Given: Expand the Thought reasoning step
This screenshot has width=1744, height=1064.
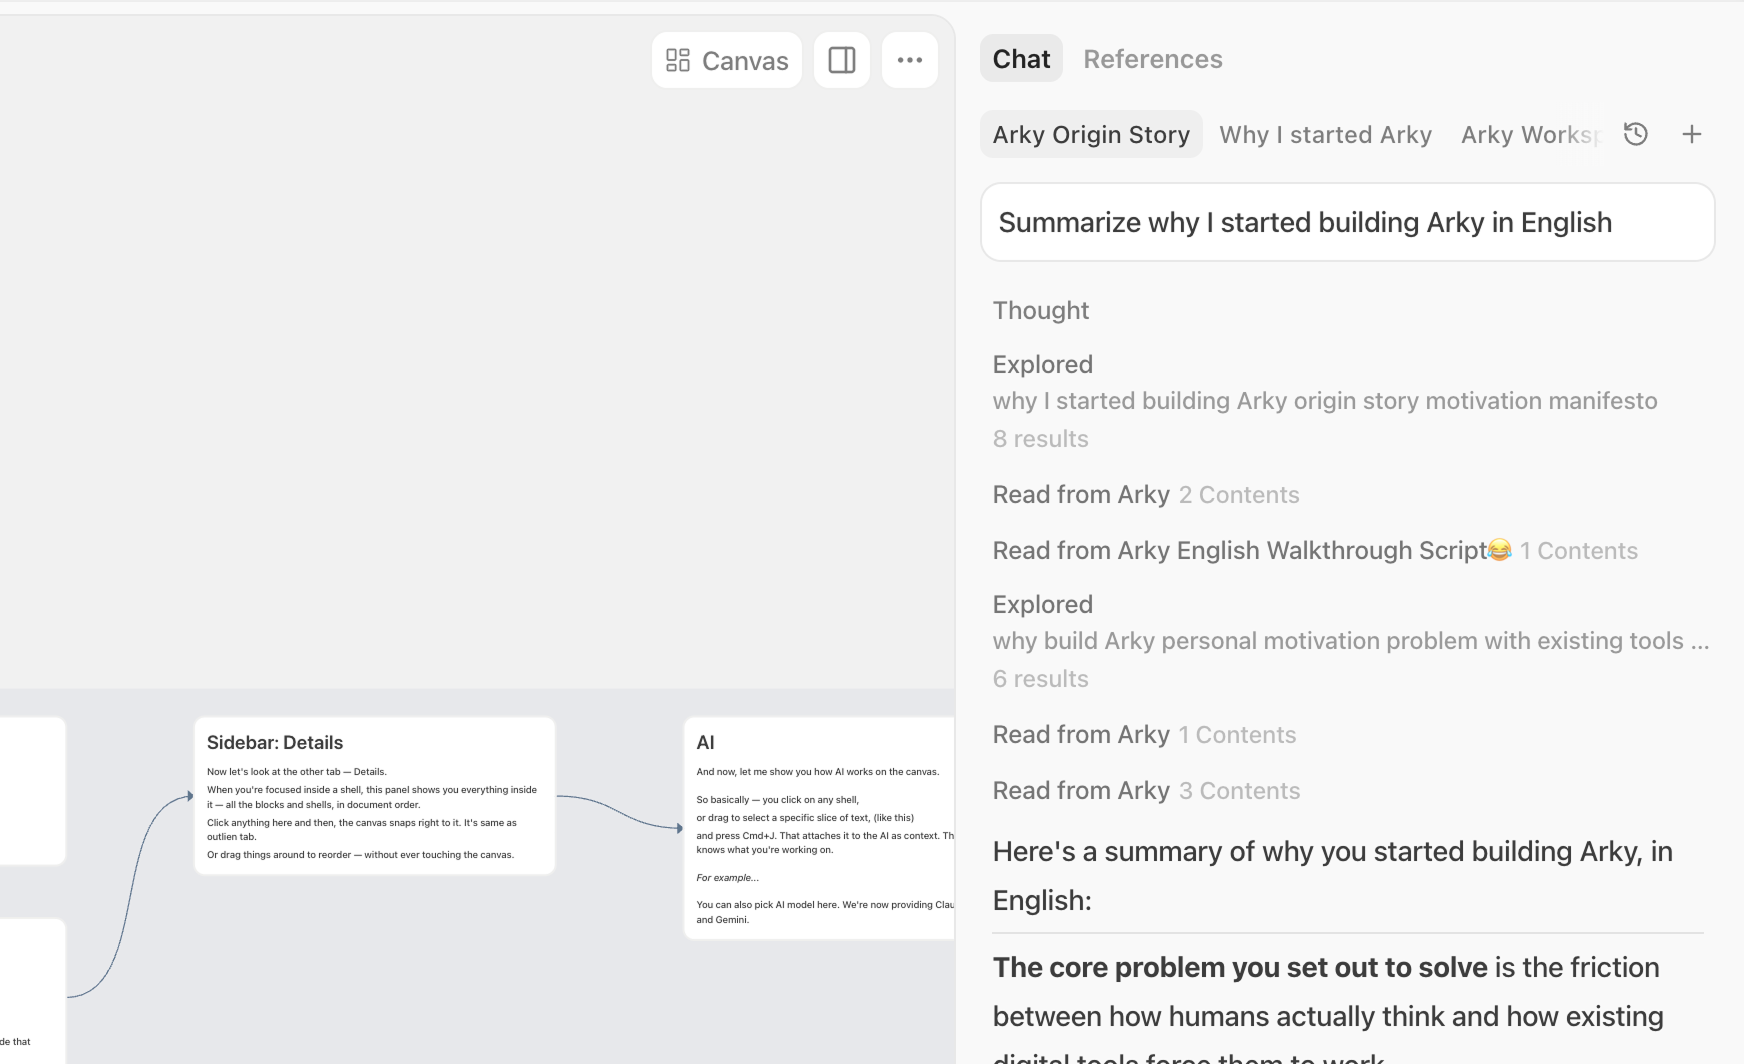Looking at the screenshot, I should point(1041,311).
